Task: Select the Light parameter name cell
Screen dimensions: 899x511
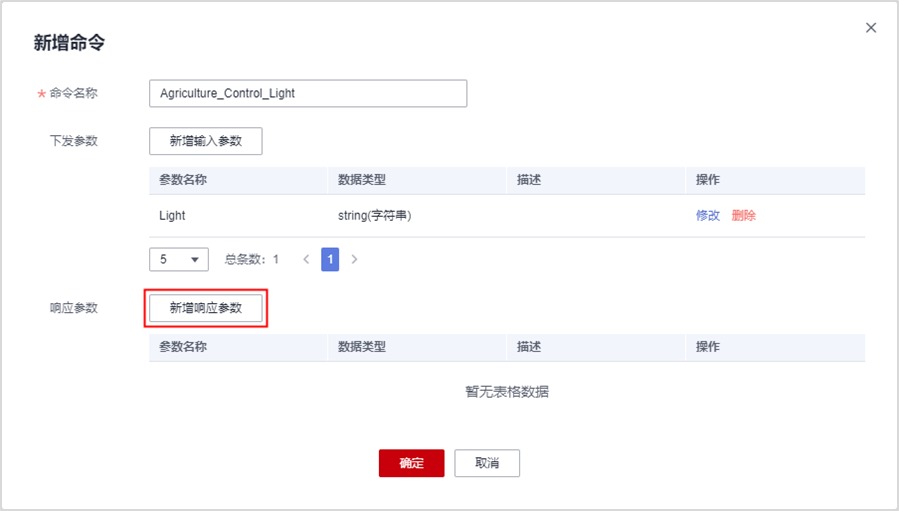Action: pos(172,215)
